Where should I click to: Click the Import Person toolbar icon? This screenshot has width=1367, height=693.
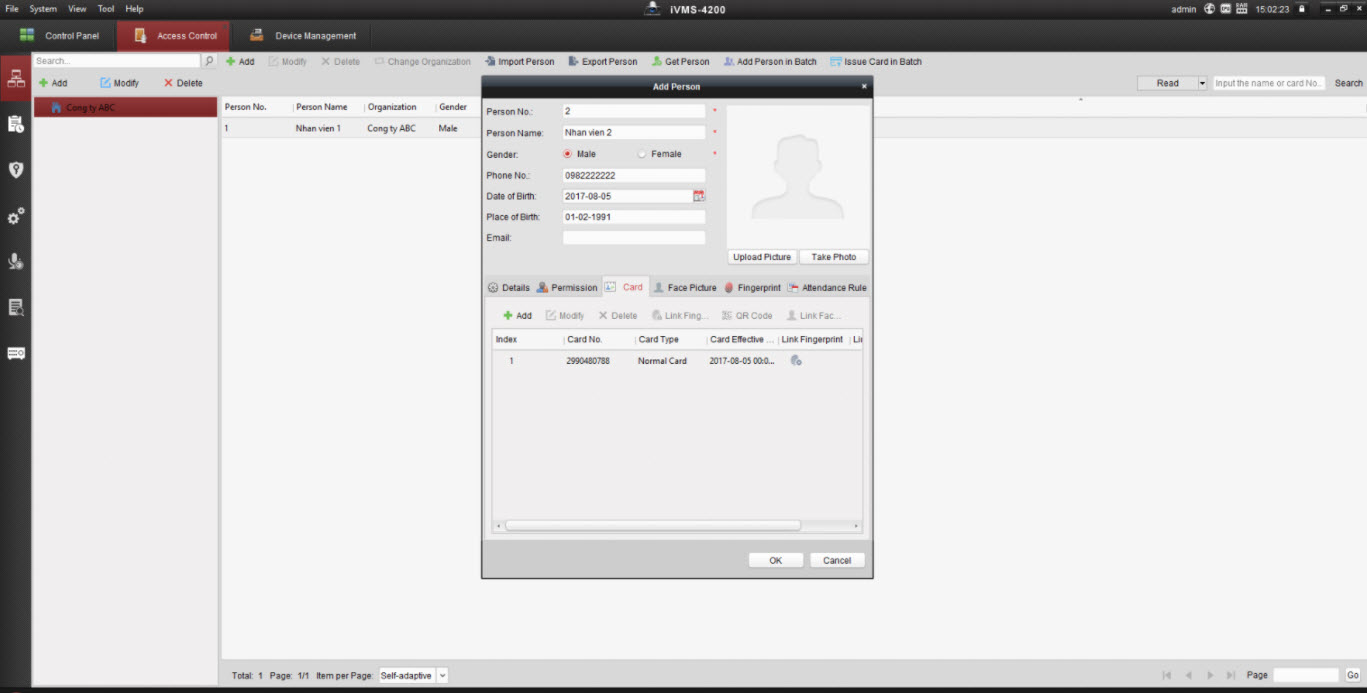click(491, 62)
